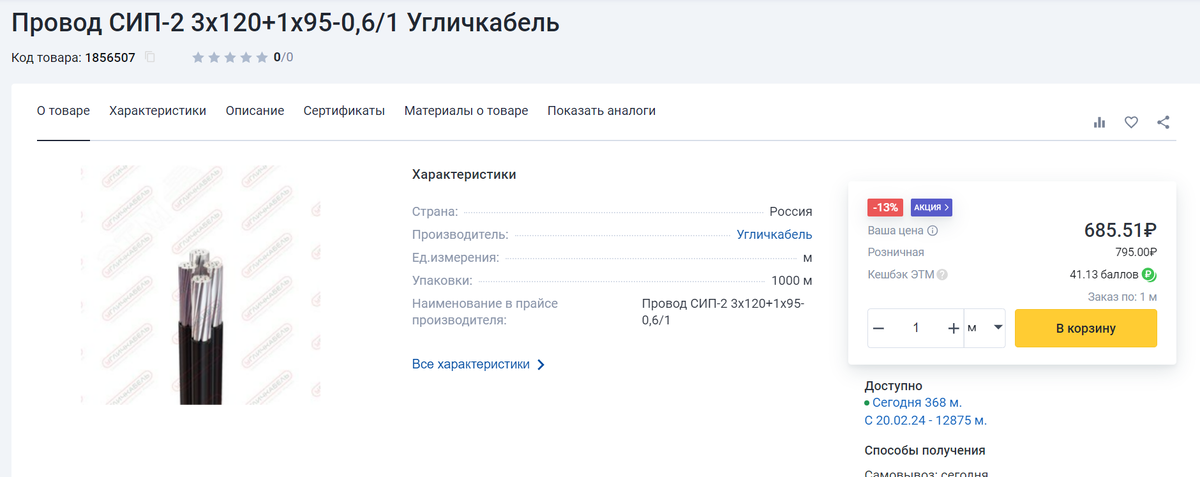
Task: Click the Доступно heading
Action: pyautogui.click(x=893, y=386)
